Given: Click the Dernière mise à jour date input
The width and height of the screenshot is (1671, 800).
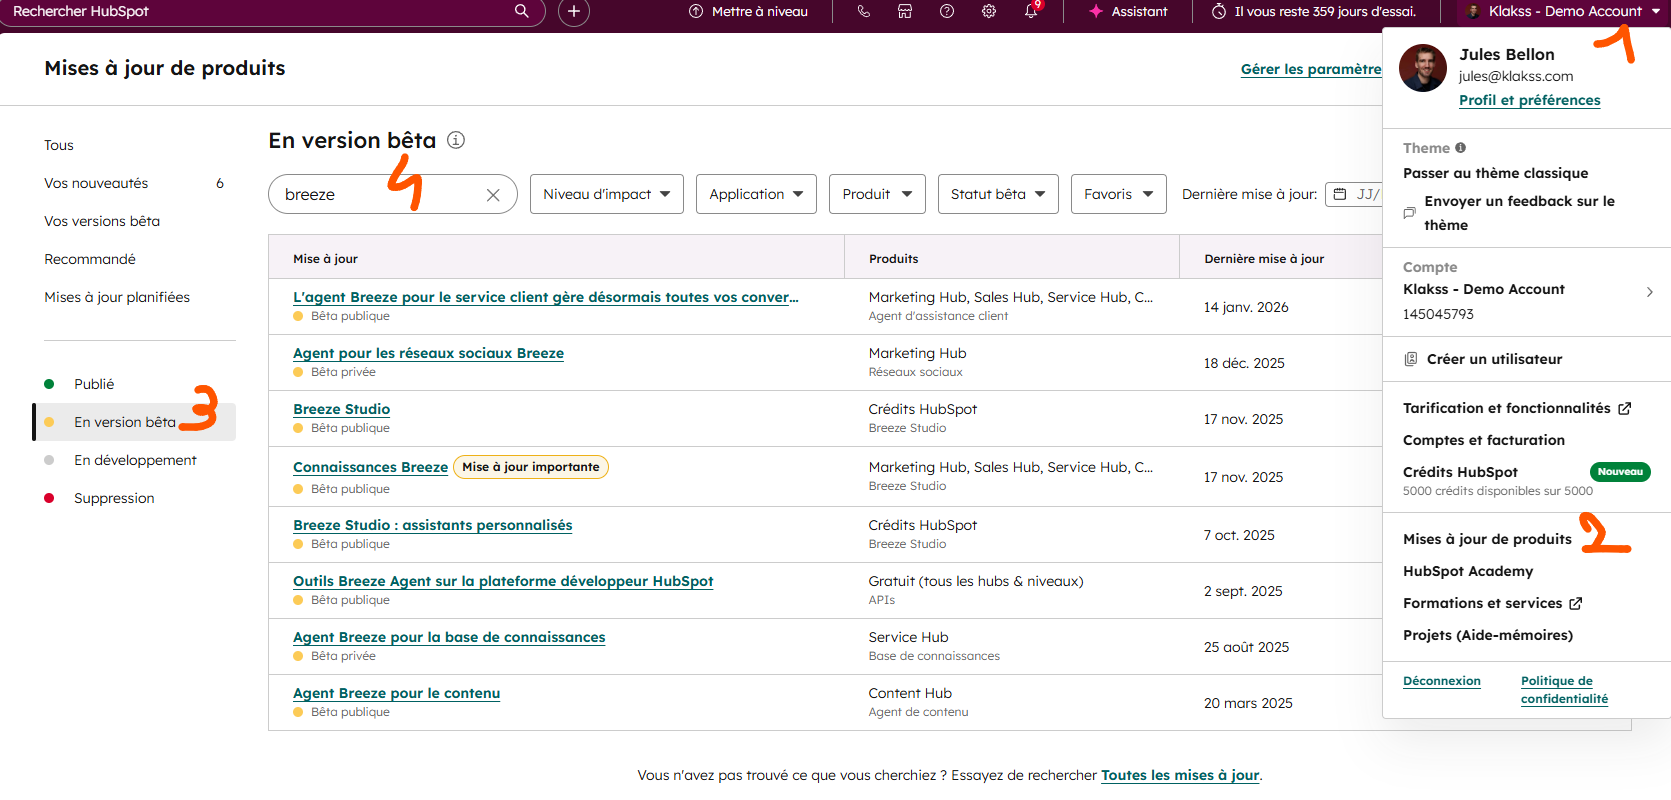Looking at the screenshot, I should (1354, 194).
